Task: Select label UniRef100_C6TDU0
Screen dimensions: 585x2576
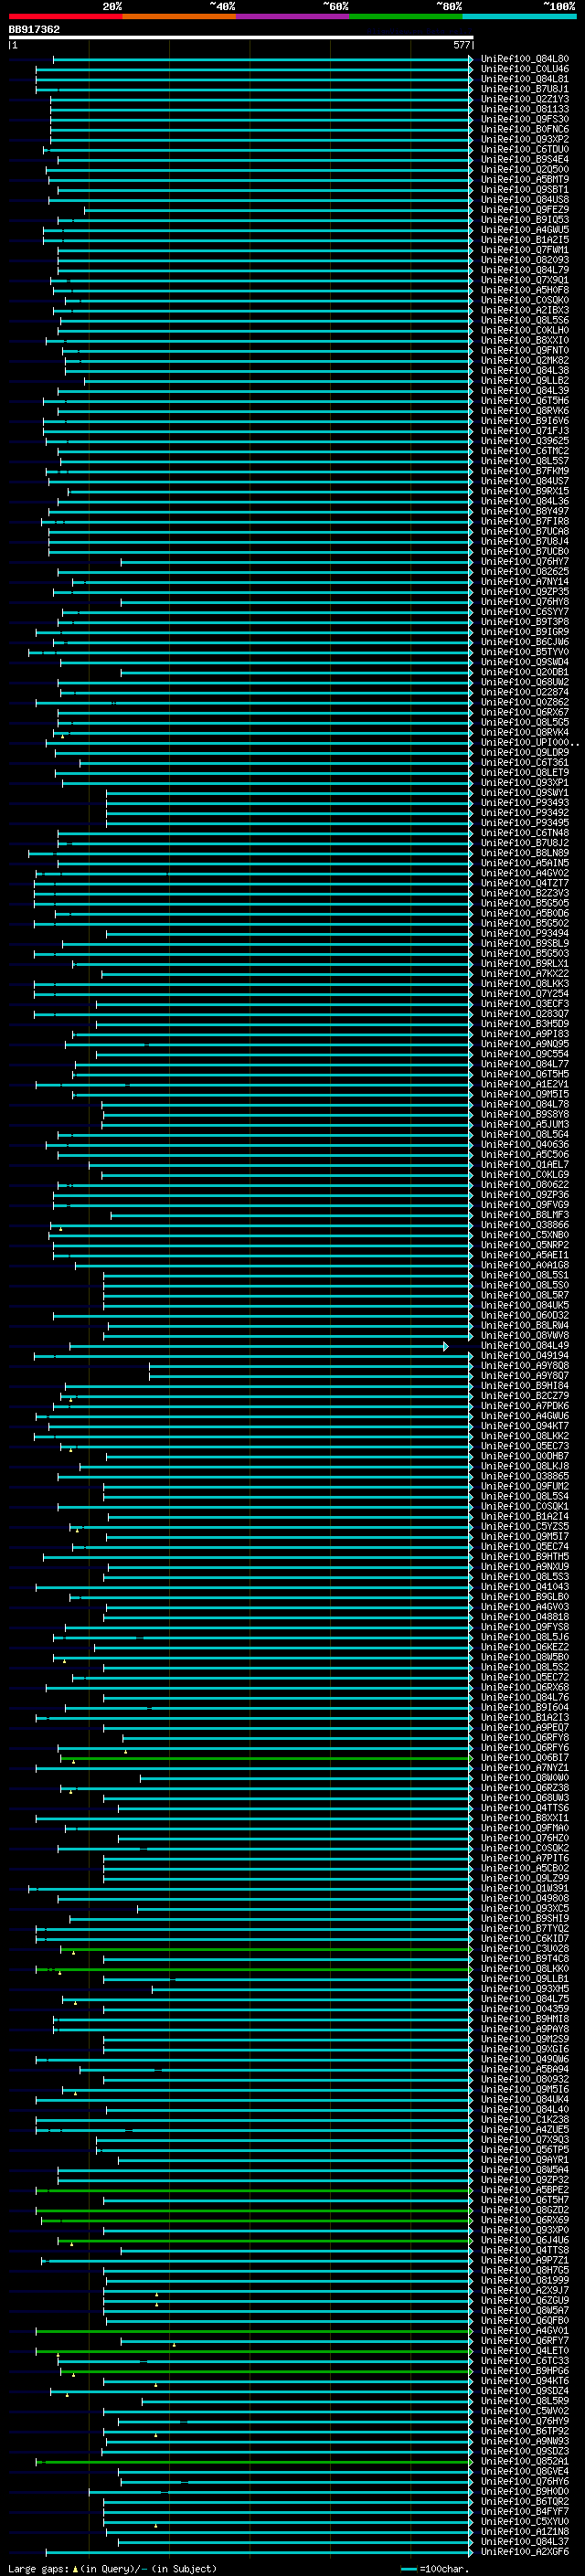Action: tap(525, 149)
